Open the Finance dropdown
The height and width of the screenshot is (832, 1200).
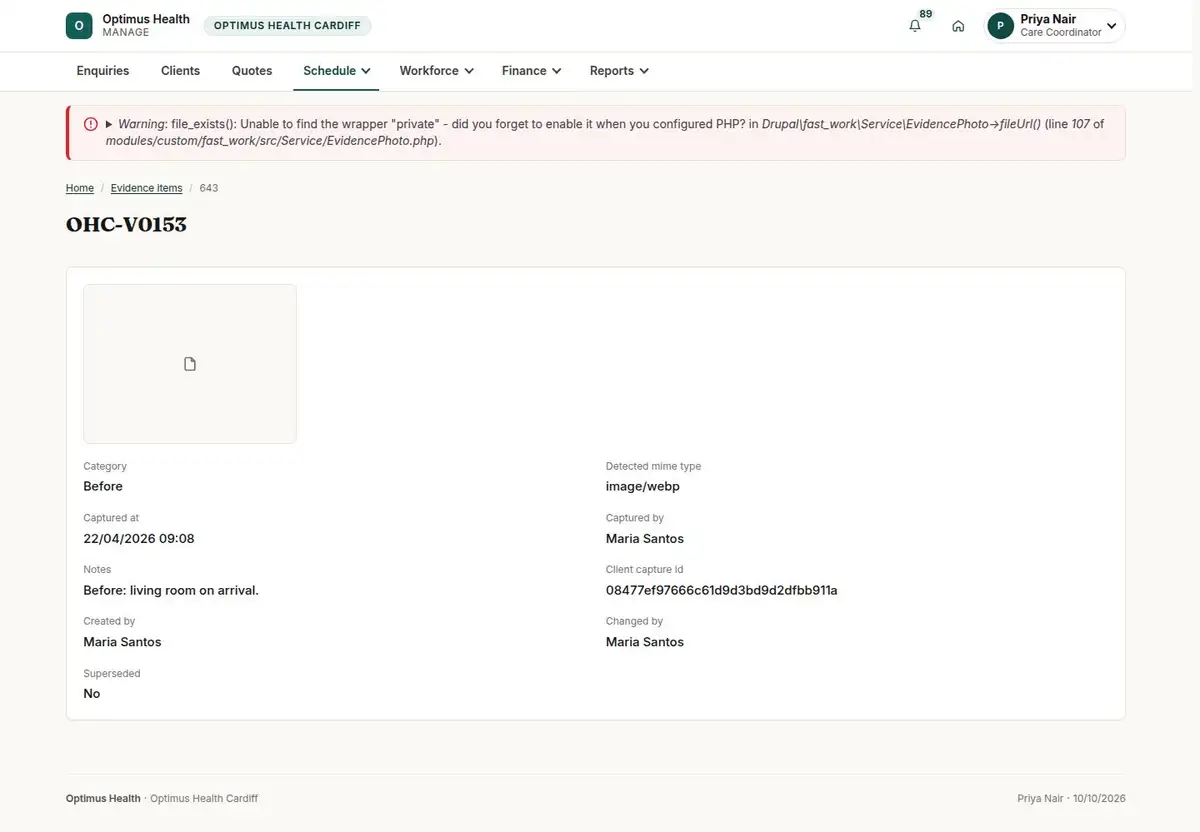pyautogui.click(x=531, y=71)
